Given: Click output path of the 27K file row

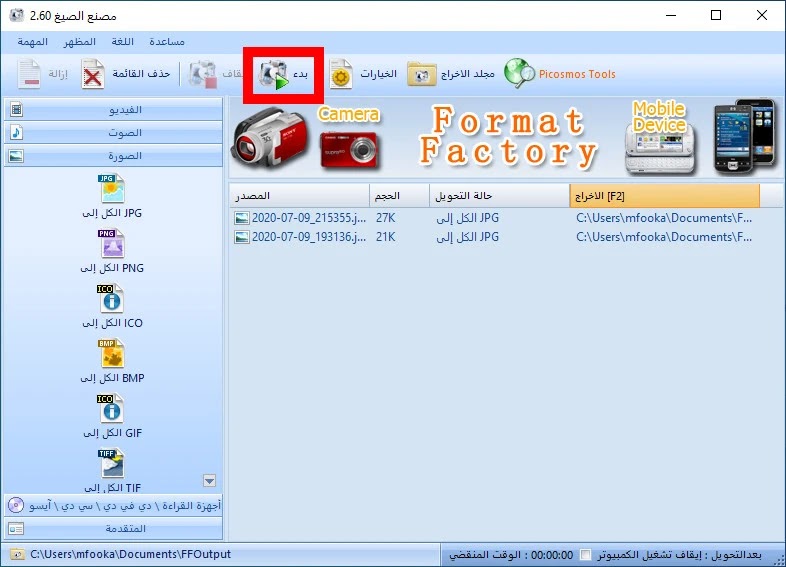Looking at the screenshot, I should click(664, 218).
